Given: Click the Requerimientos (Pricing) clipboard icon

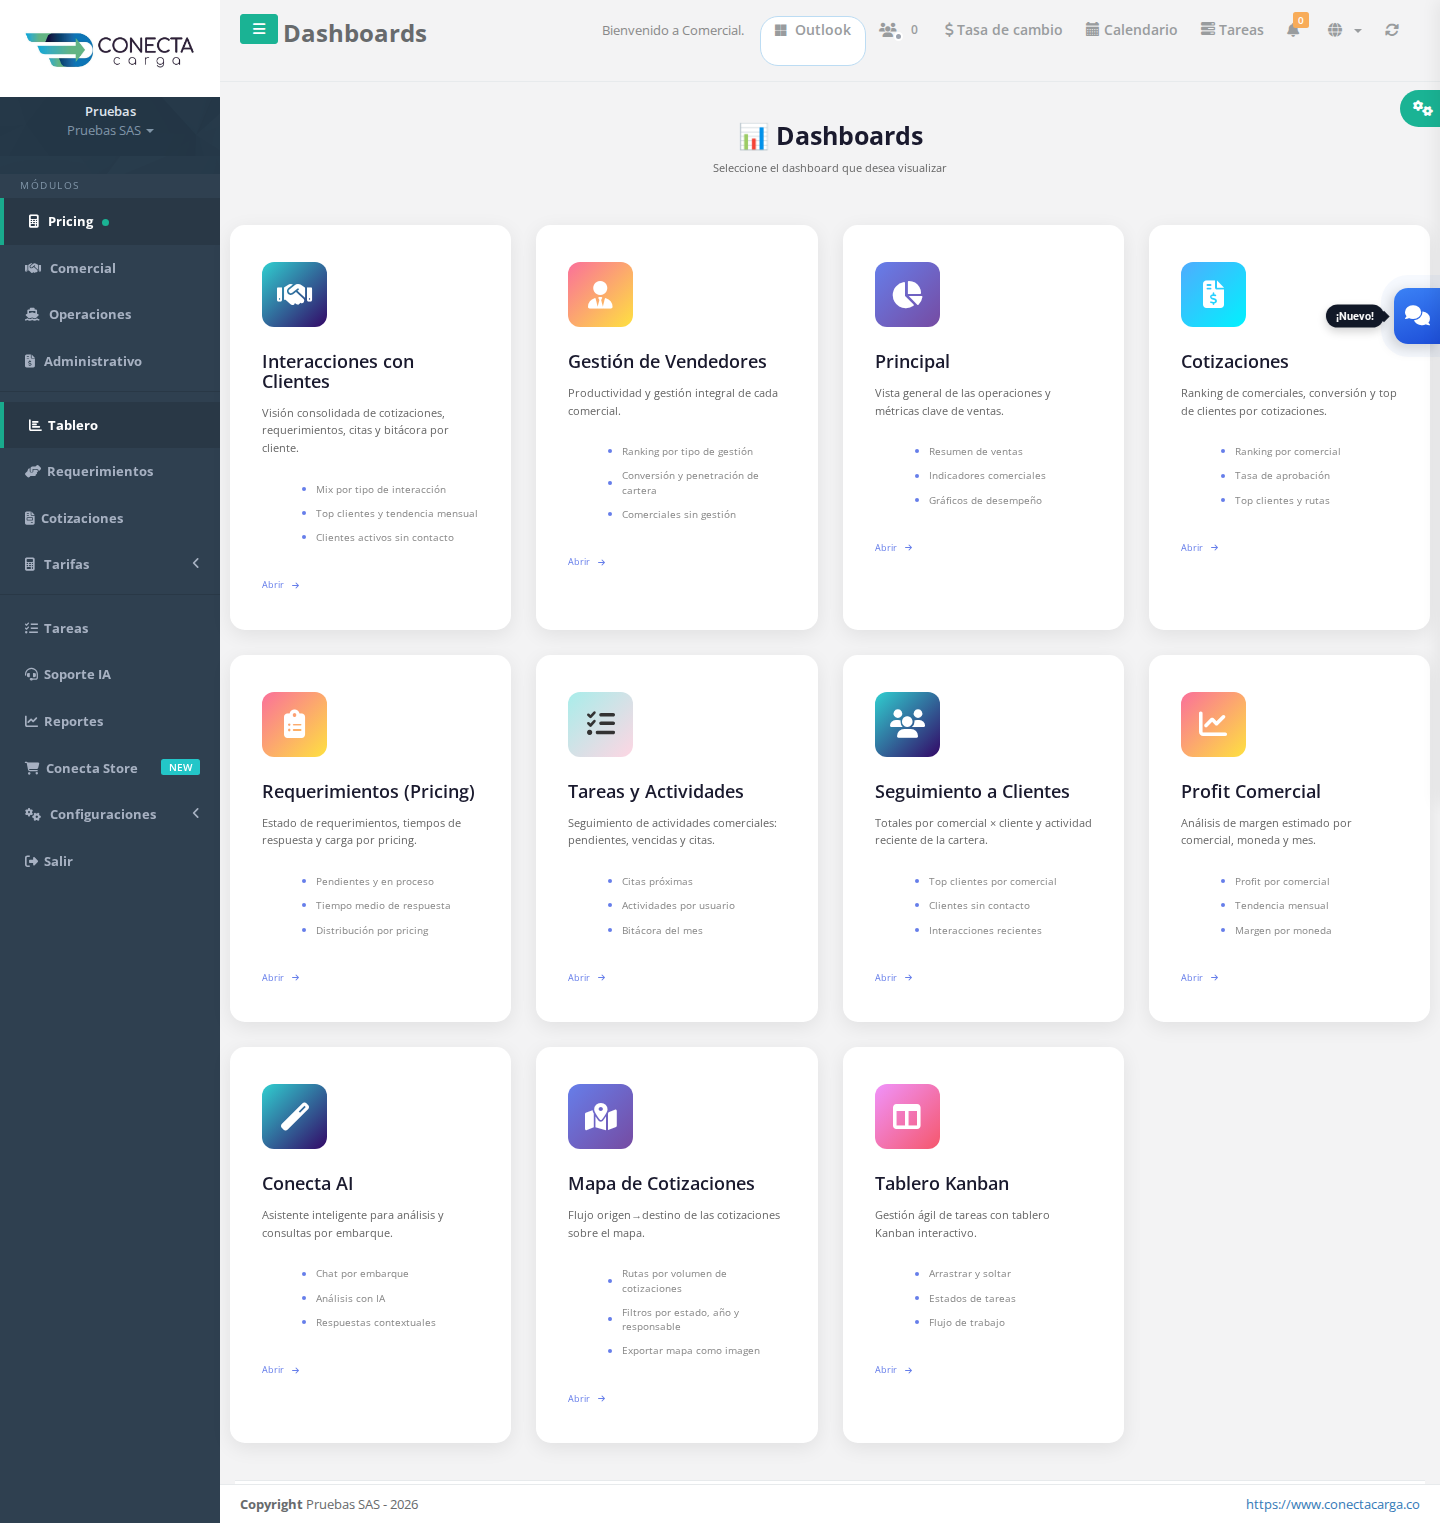Looking at the screenshot, I should pyautogui.click(x=294, y=724).
